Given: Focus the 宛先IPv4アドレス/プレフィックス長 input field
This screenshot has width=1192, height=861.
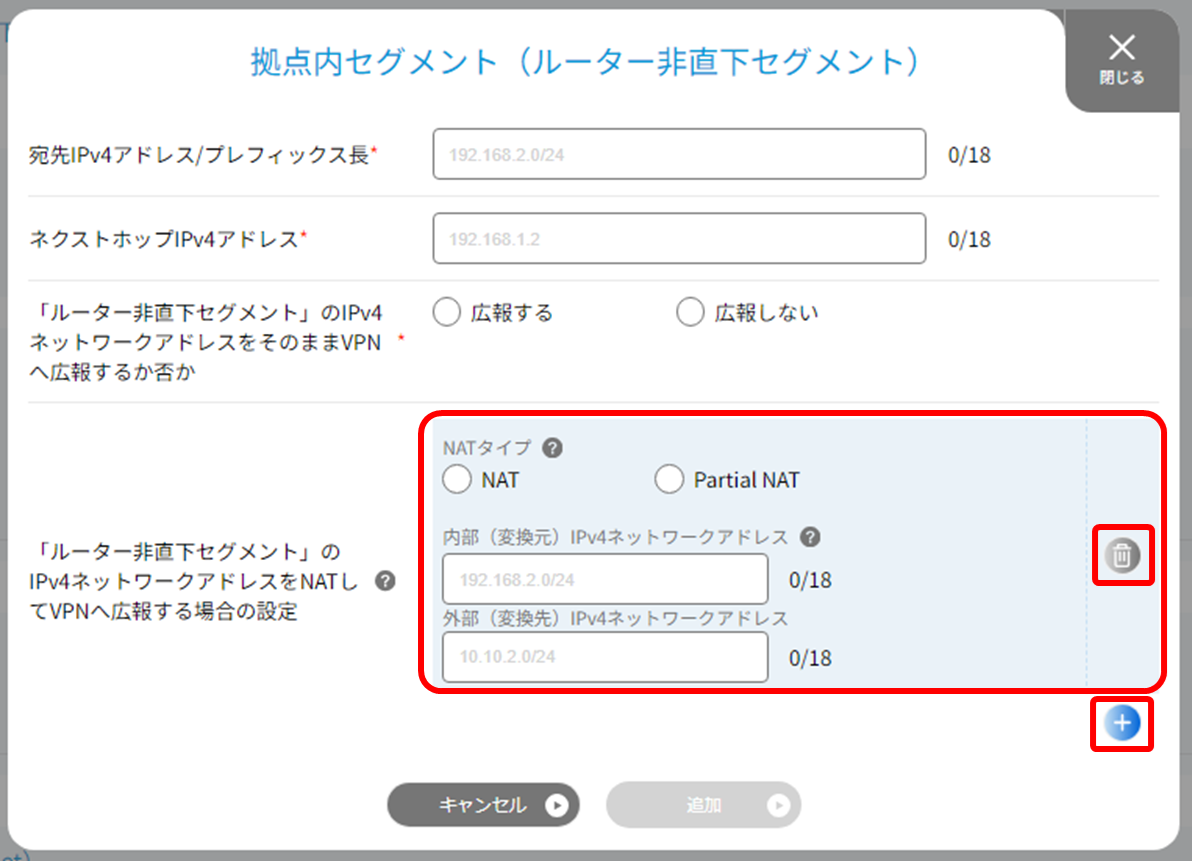Looking at the screenshot, I should click(x=679, y=154).
